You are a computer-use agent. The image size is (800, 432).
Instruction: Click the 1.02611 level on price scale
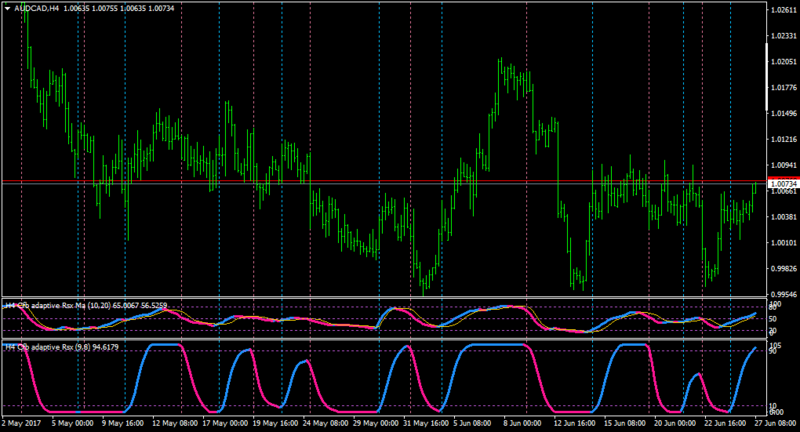tap(783, 10)
